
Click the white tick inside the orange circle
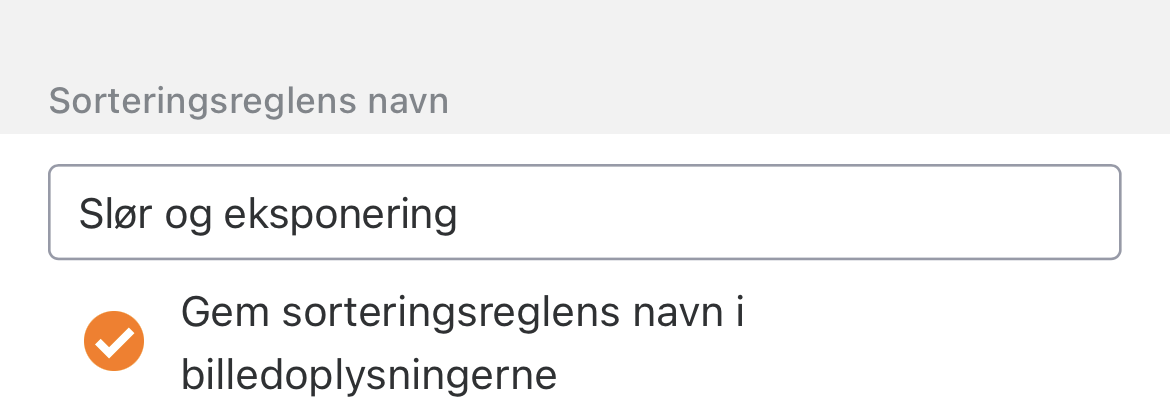115,342
